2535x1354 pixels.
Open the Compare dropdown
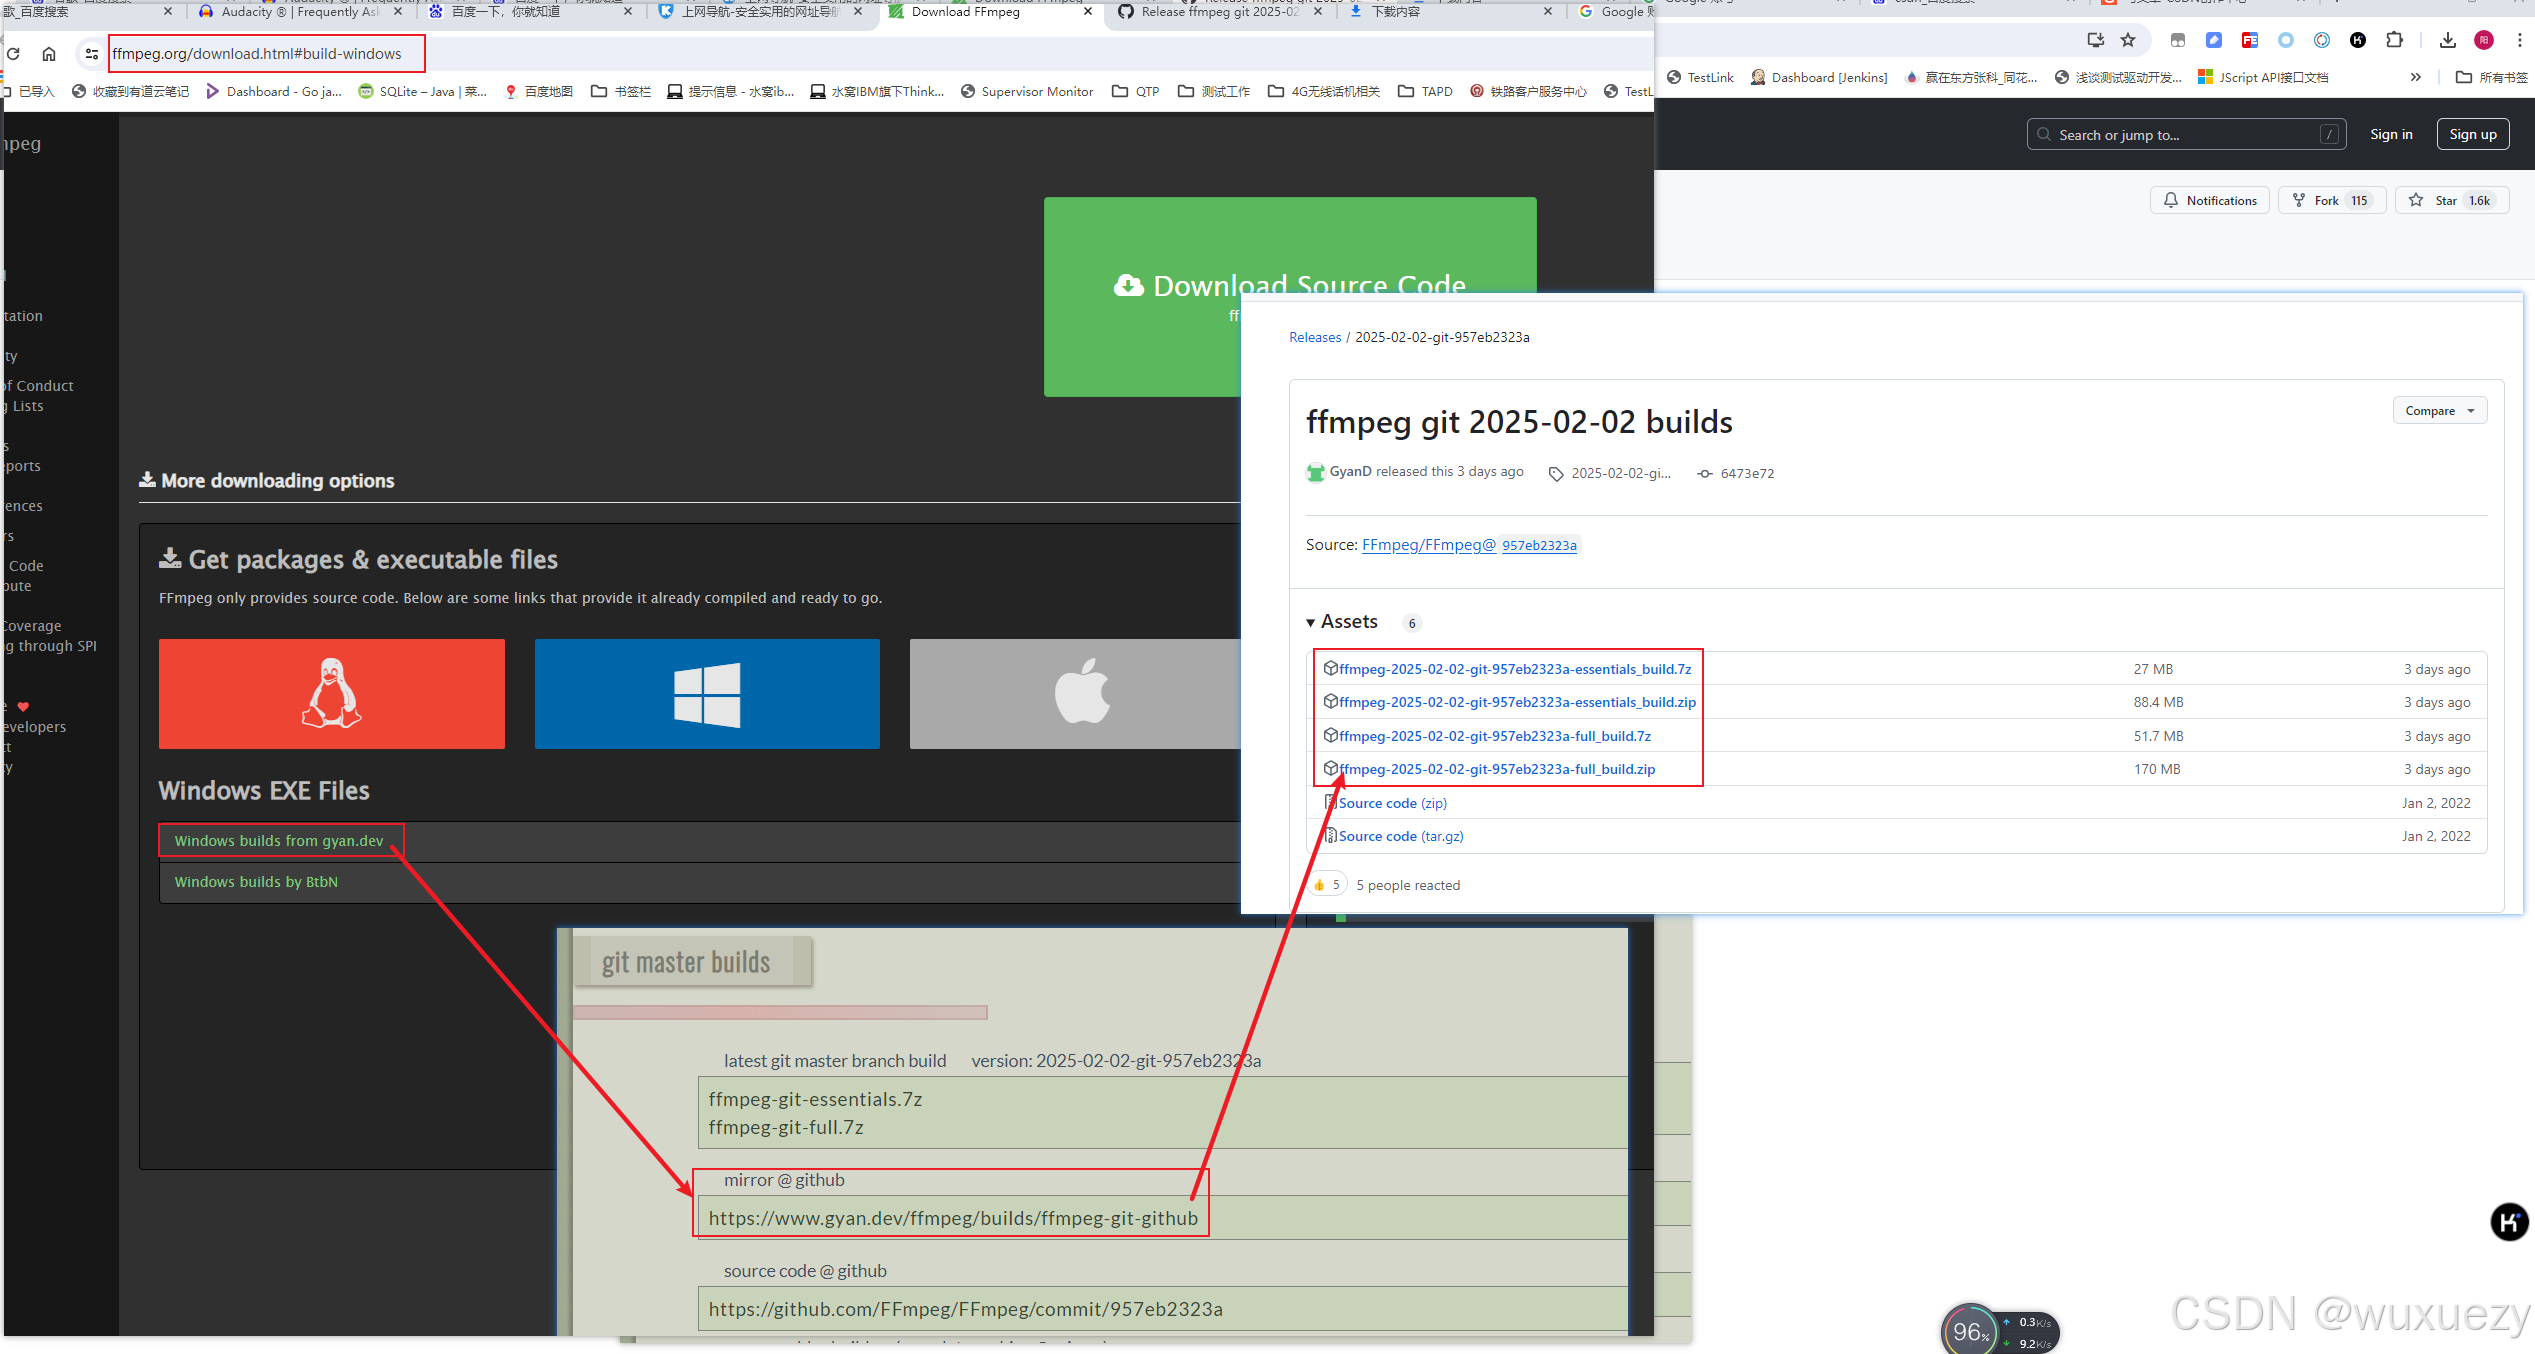click(2439, 411)
